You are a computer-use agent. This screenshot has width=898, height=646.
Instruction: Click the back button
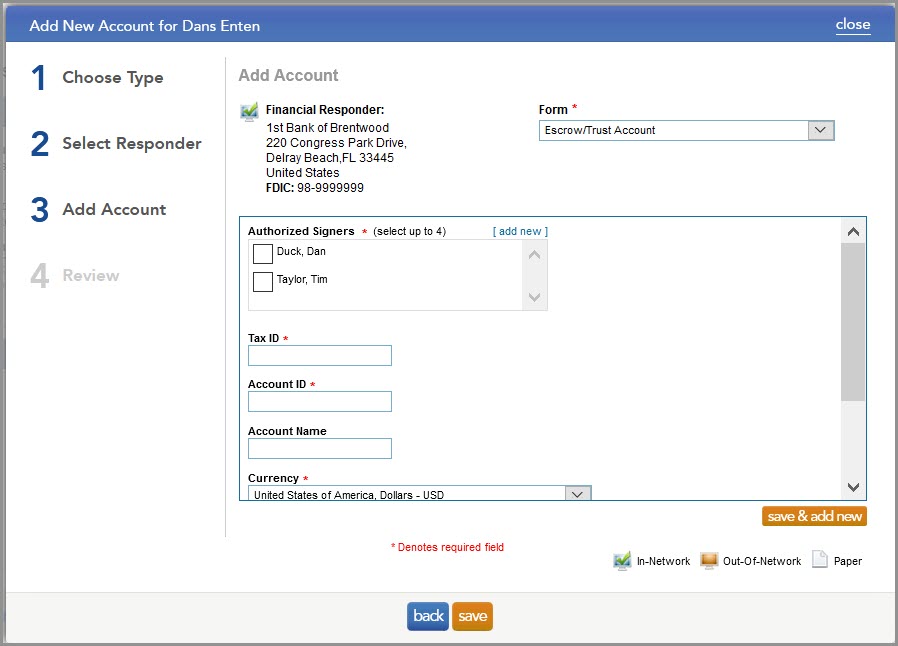point(427,616)
